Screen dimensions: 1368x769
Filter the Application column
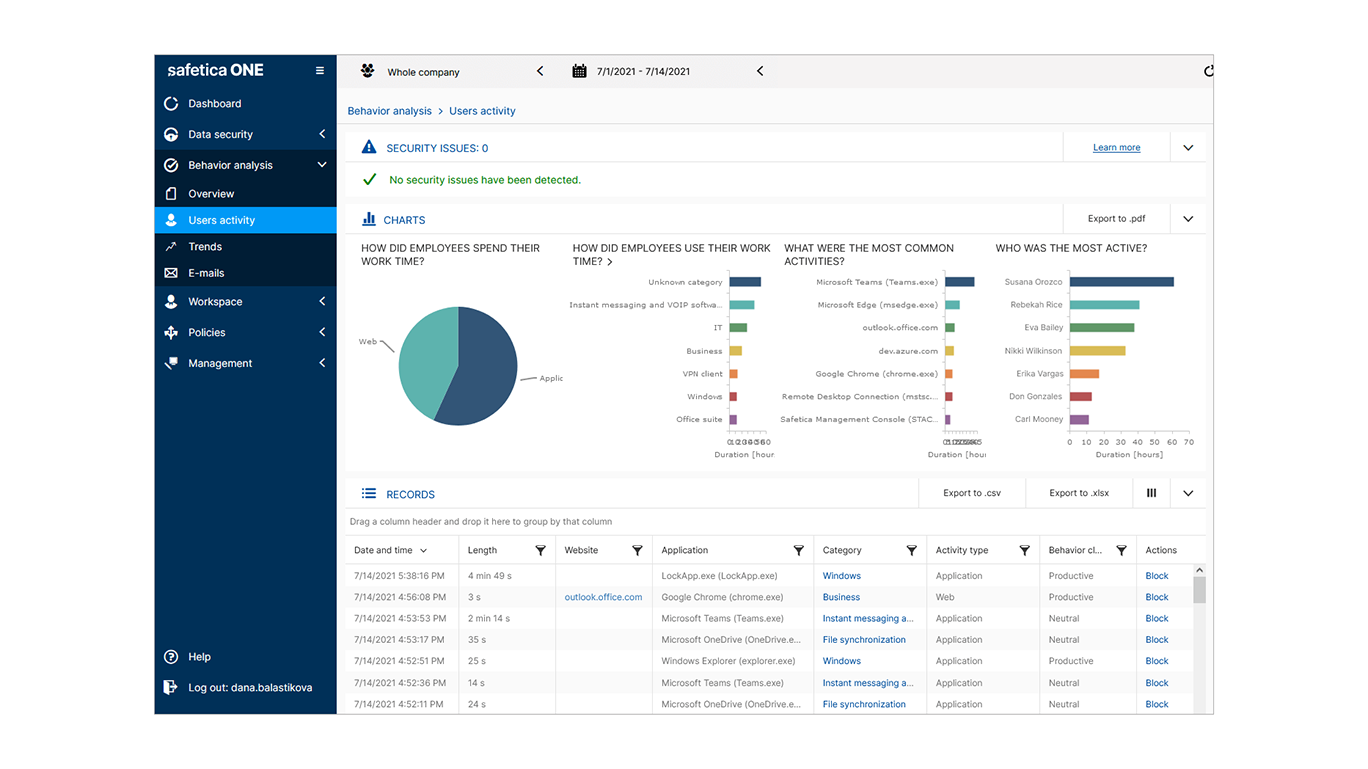tap(799, 551)
